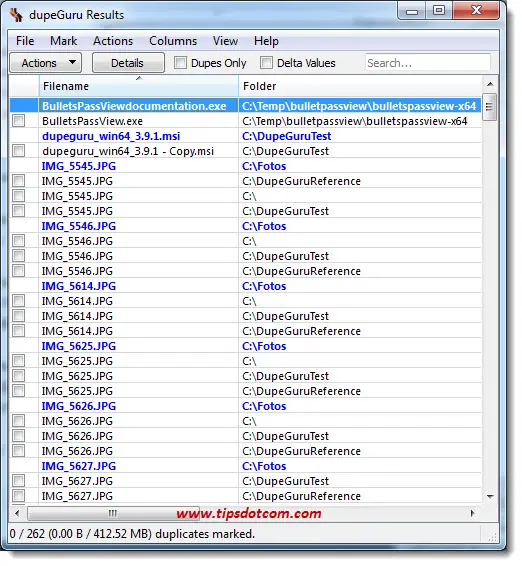Open the Columns menu
This screenshot has width=522, height=566.
coord(173,41)
